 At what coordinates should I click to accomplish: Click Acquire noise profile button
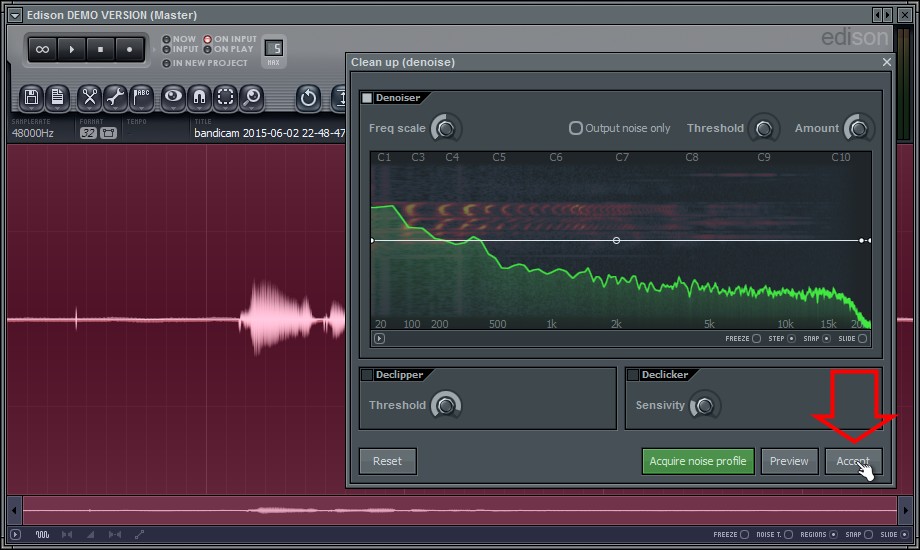tap(697, 461)
